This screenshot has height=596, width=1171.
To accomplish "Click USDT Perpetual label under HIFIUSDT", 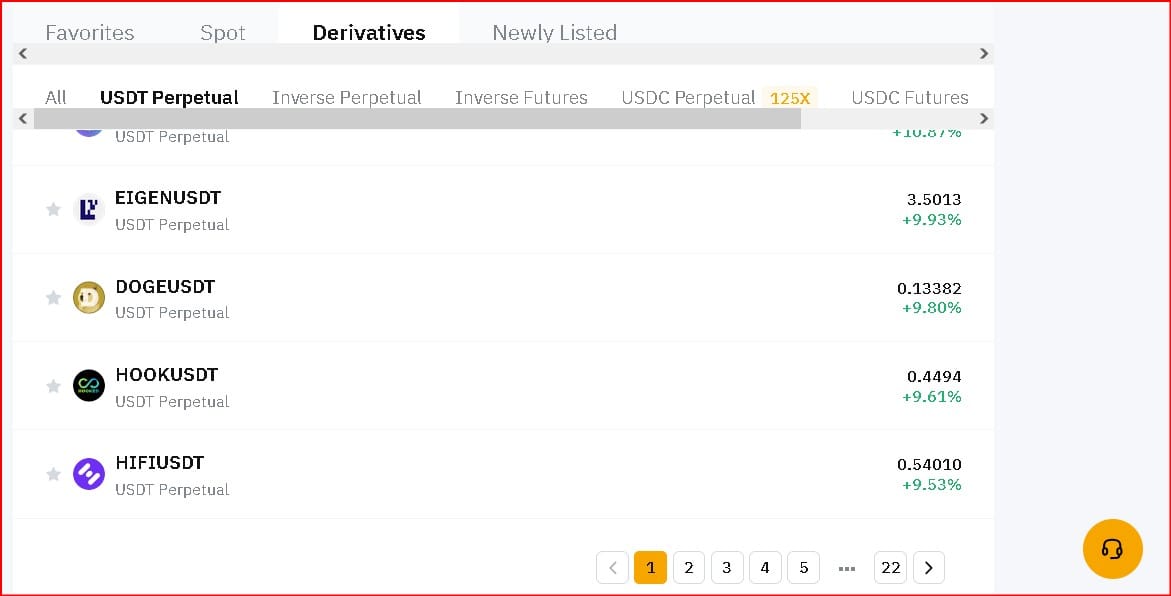I will coord(172,490).
